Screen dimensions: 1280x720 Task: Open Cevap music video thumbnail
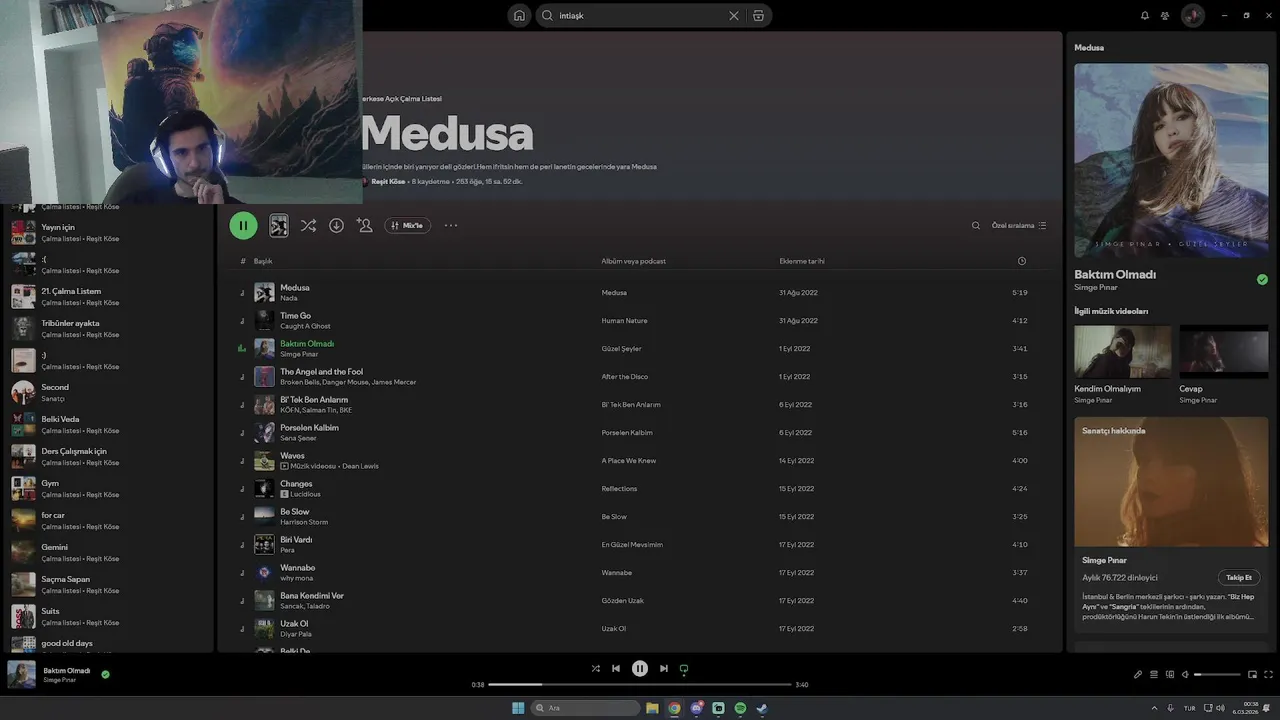tap(1224, 351)
